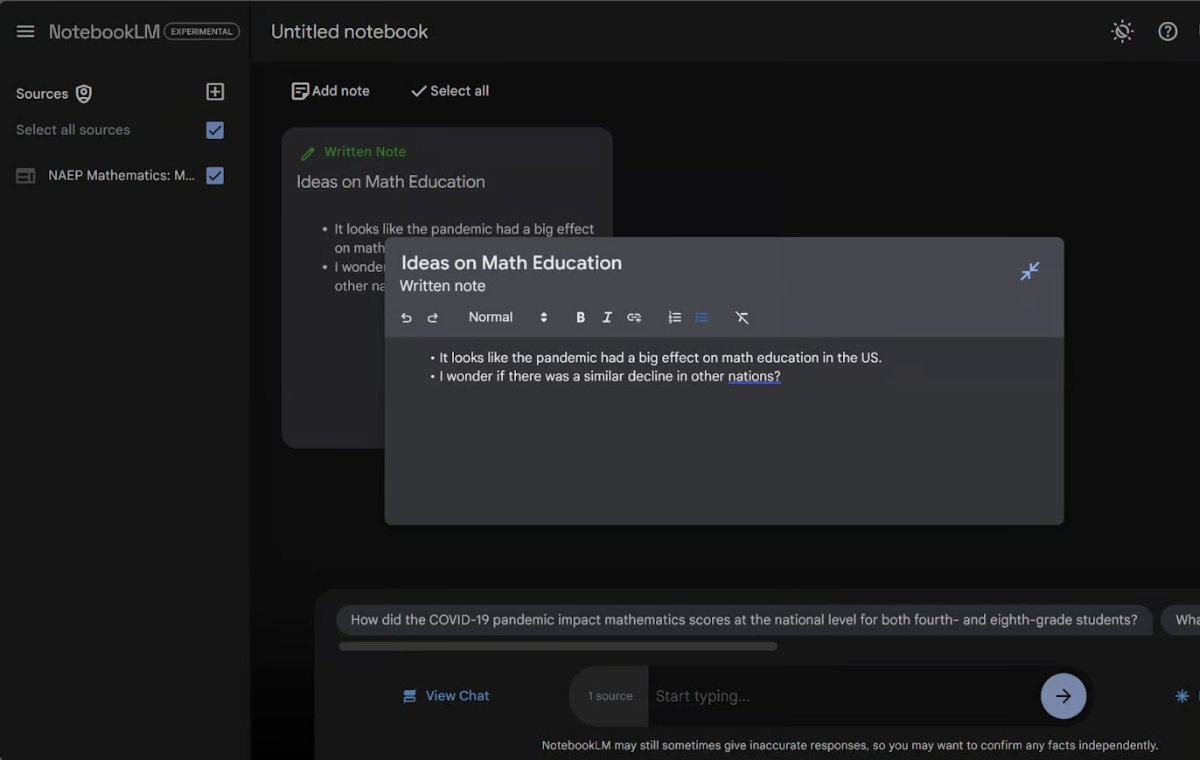Switch to a numbered list
Screen dimensions: 1200x760
point(674,317)
